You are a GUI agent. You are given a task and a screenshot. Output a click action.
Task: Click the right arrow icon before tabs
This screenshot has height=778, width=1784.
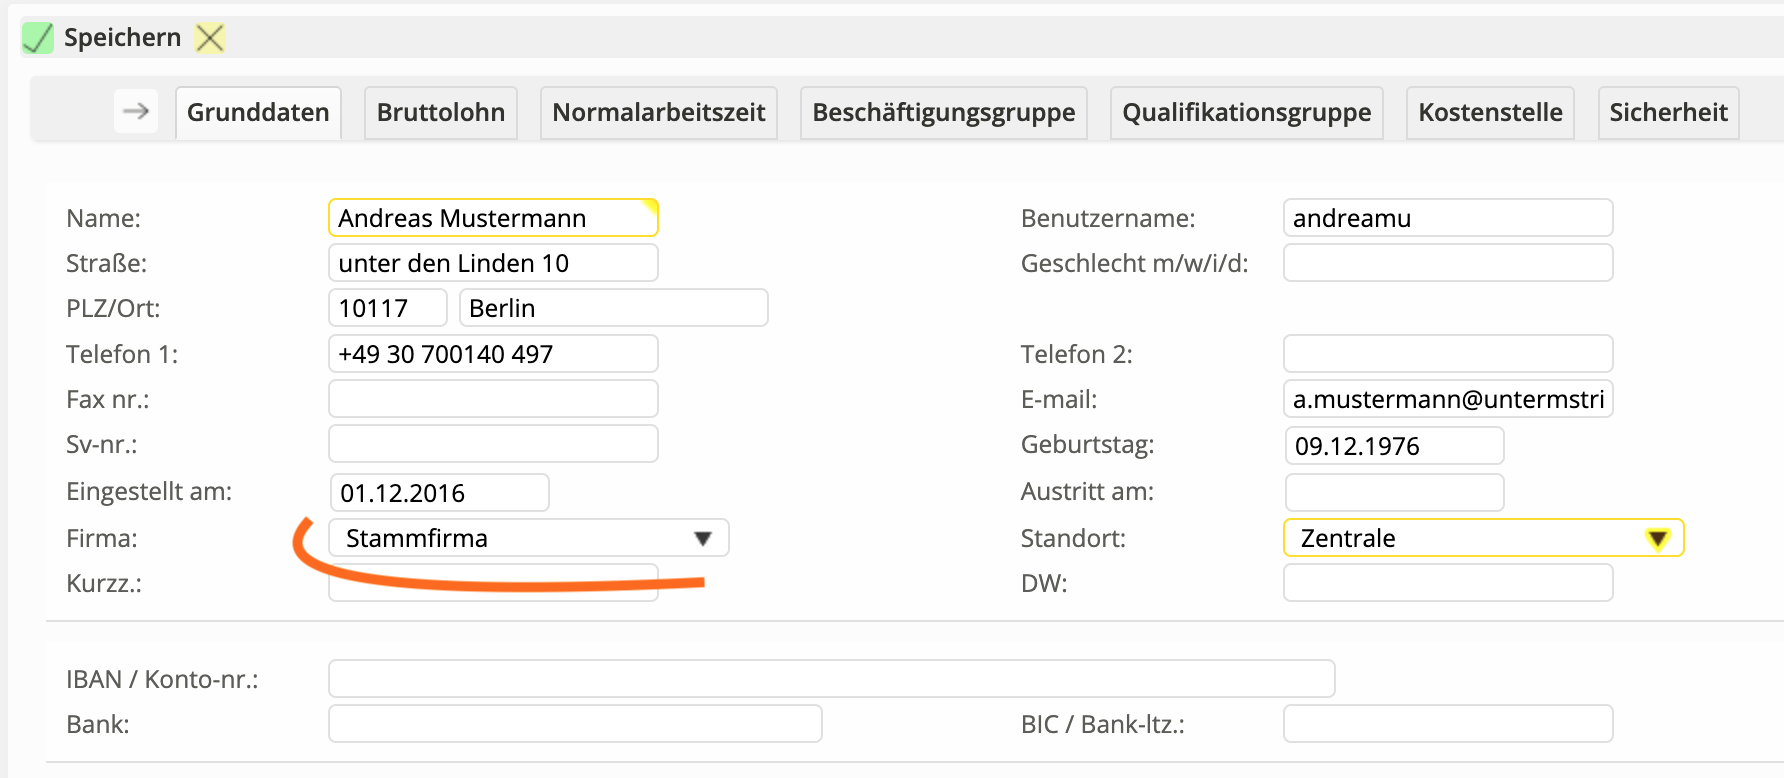(x=136, y=111)
